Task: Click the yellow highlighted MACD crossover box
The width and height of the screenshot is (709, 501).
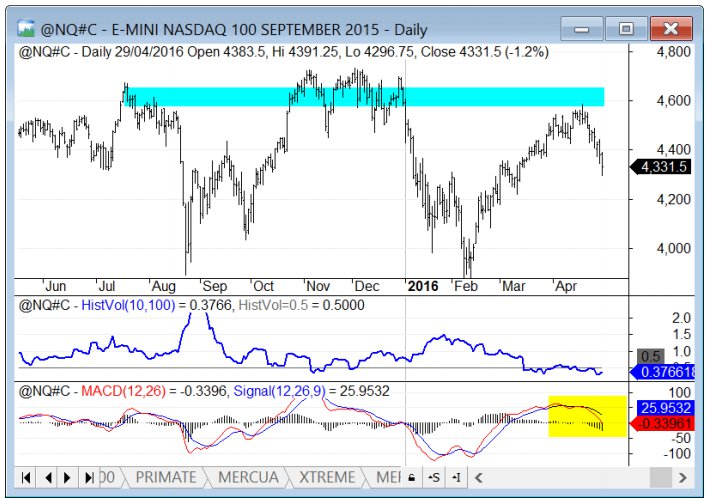Action: tap(587, 416)
